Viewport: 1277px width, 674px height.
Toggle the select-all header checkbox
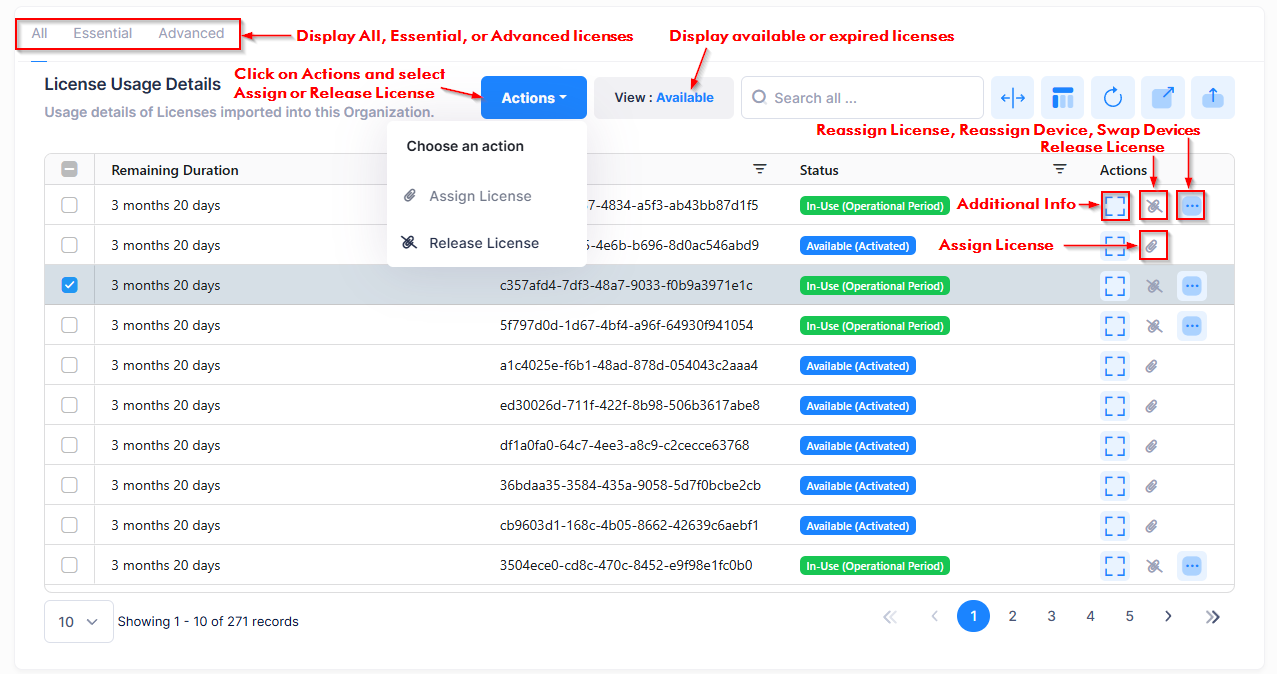coord(69,170)
